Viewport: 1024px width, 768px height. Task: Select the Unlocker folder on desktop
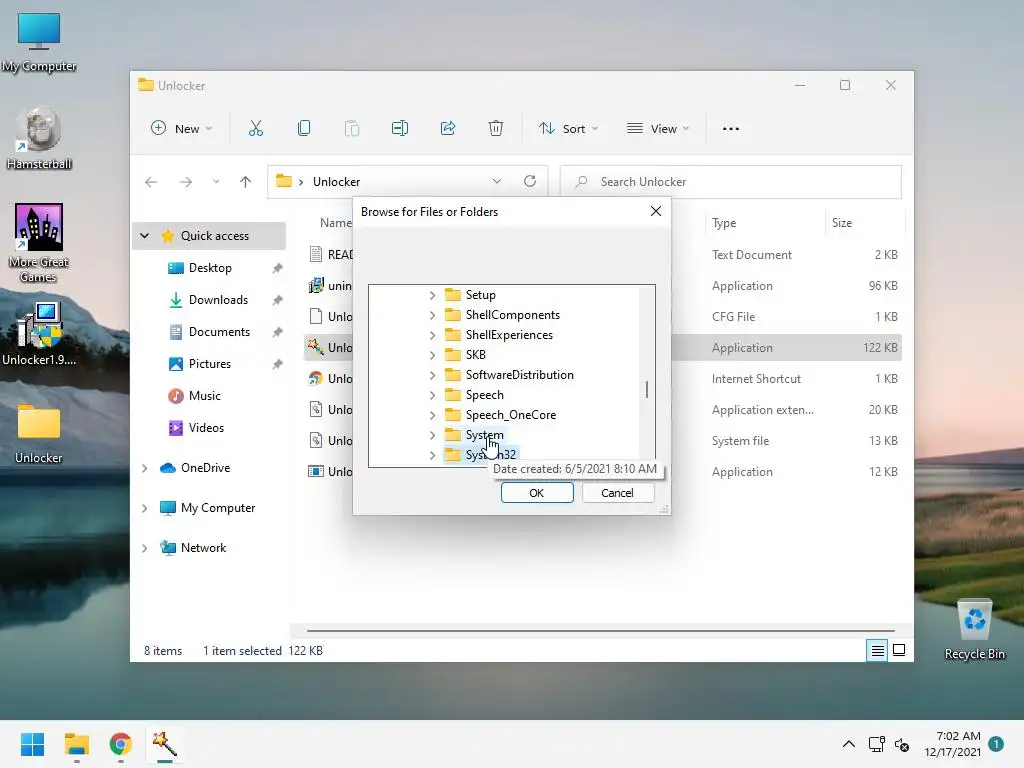click(x=39, y=434)
